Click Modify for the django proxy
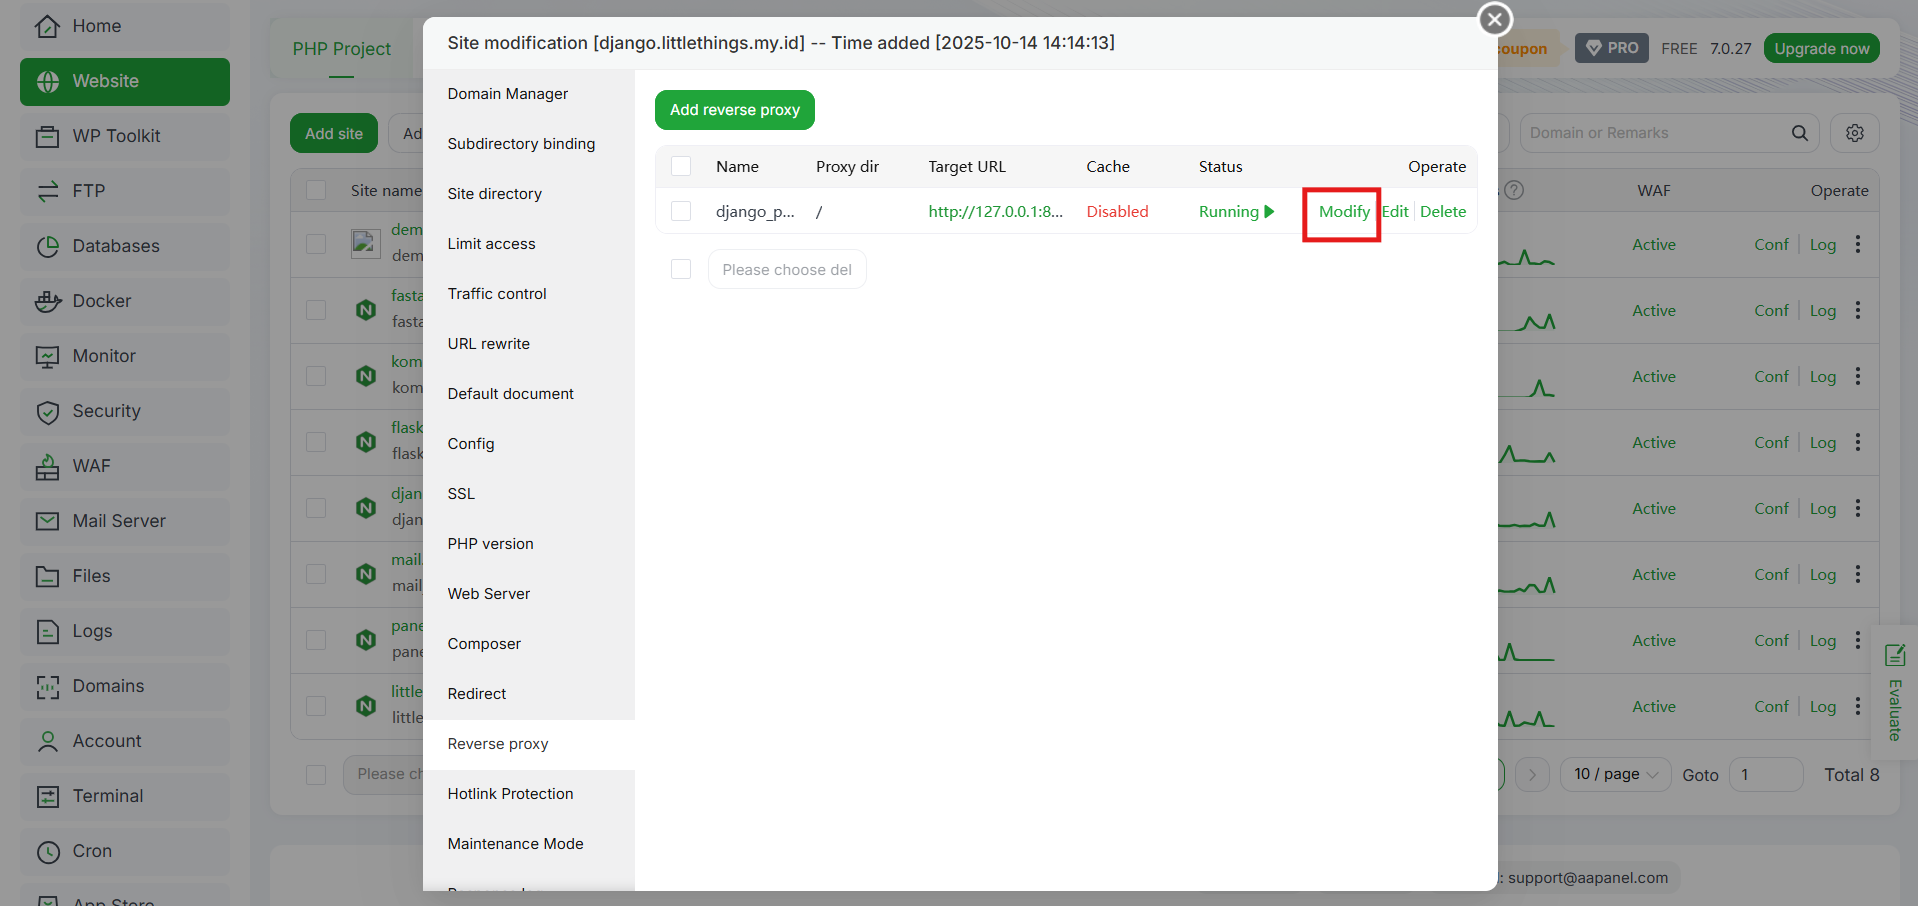1918x906 pixels. [1343, 211]
